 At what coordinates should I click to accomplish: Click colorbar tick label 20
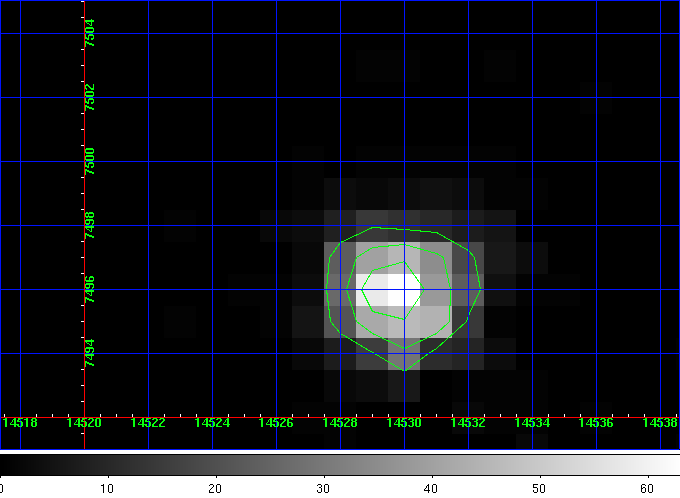click(215, 489)
